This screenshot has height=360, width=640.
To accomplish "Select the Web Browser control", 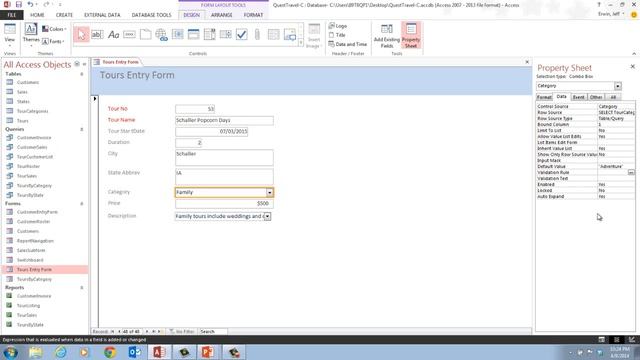I will pos(177,35).
